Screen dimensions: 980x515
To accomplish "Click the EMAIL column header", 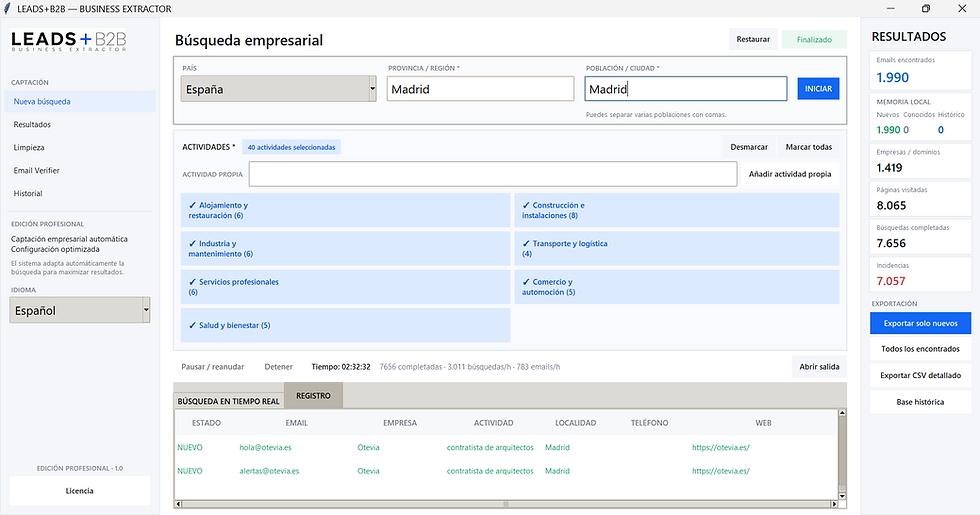I will 296,423.
